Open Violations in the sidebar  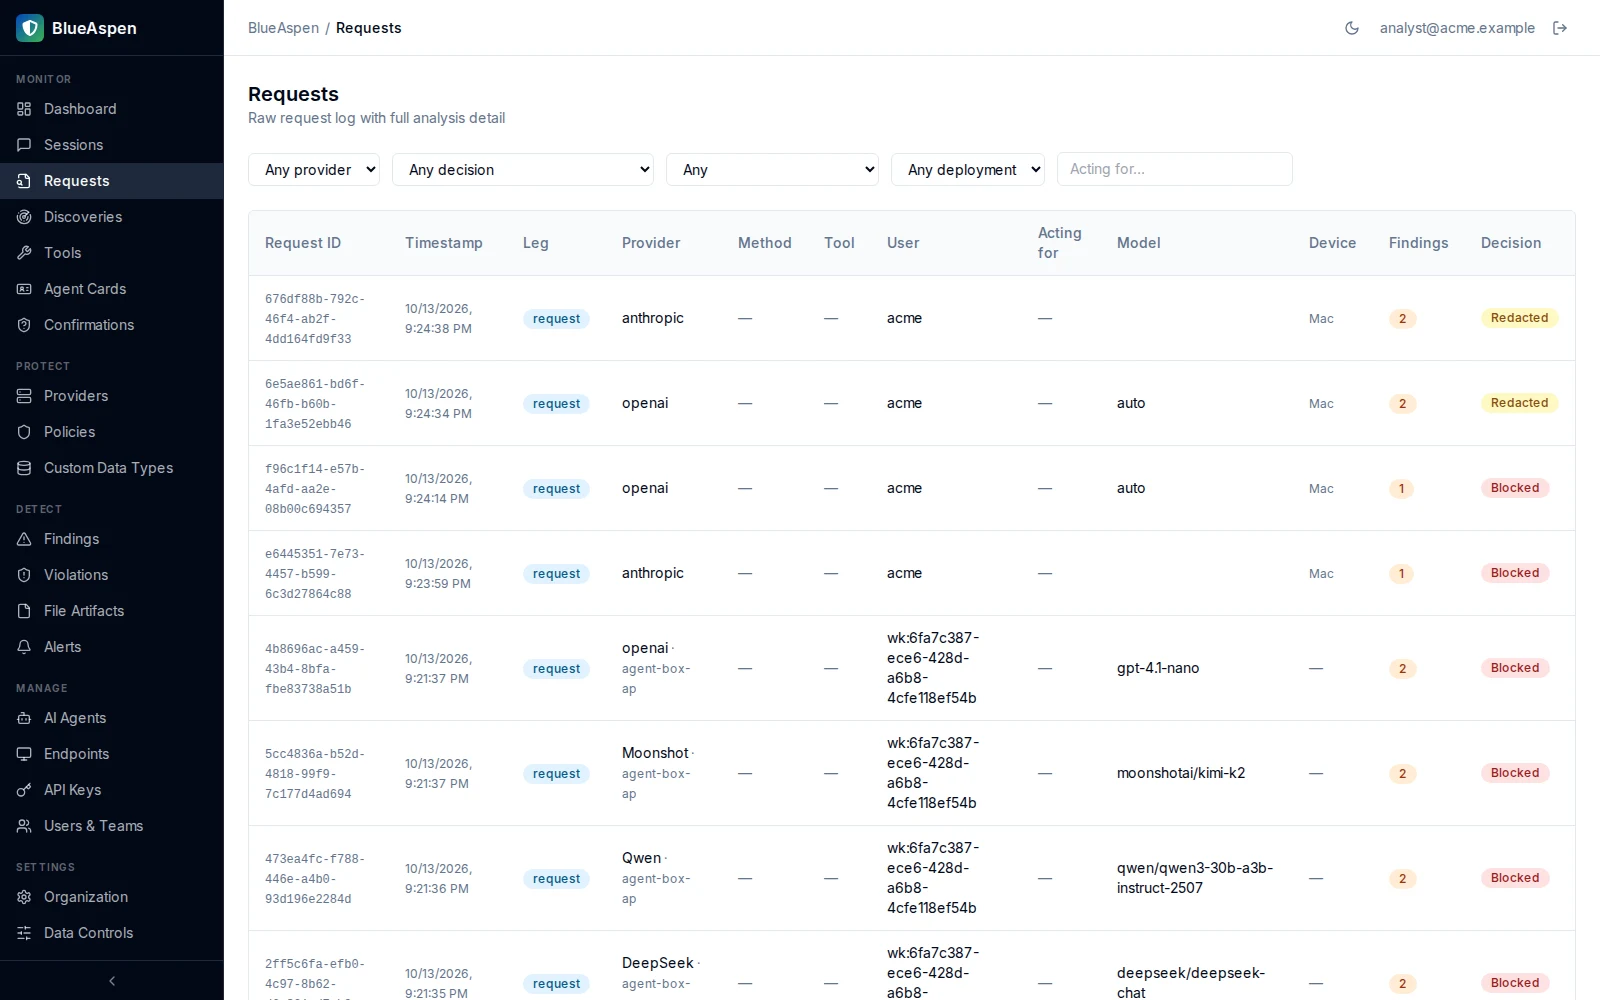click(x=112, y=575)
